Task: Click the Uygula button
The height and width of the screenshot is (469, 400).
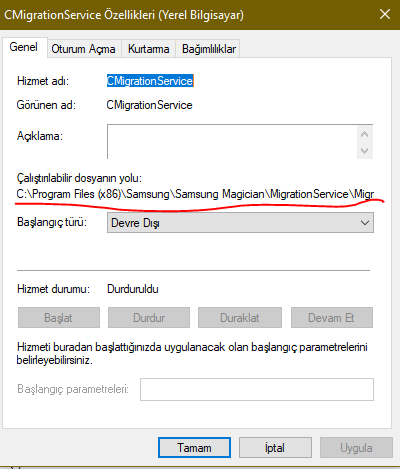Action: tap(356, 448)
